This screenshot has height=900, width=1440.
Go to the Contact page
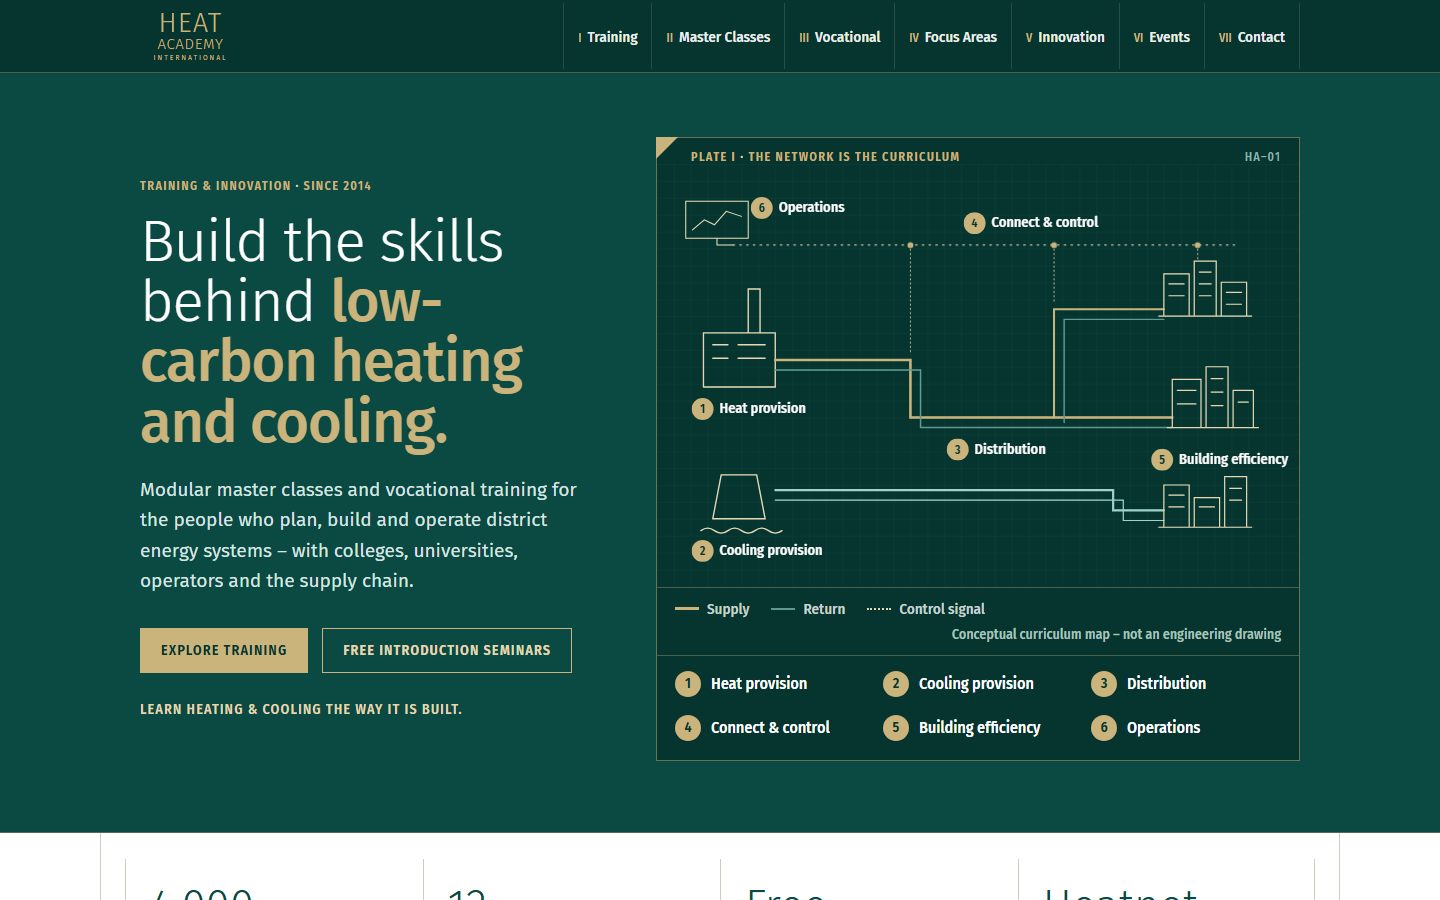tap(1252, 37)
